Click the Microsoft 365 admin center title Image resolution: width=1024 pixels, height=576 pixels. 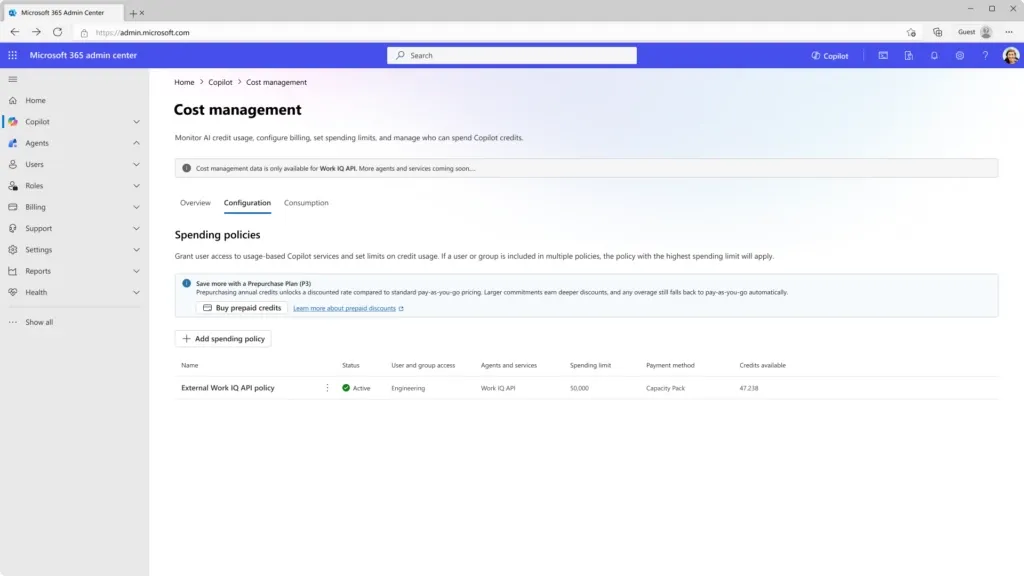[83, 56]
